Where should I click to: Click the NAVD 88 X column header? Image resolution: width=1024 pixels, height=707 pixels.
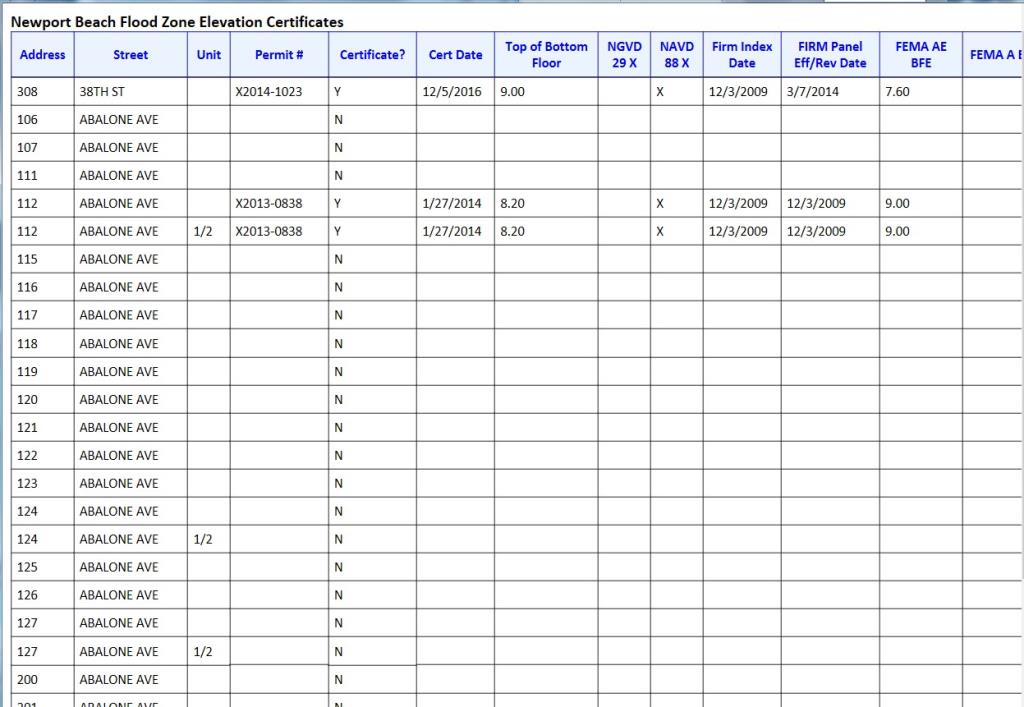tap(676, 55)
